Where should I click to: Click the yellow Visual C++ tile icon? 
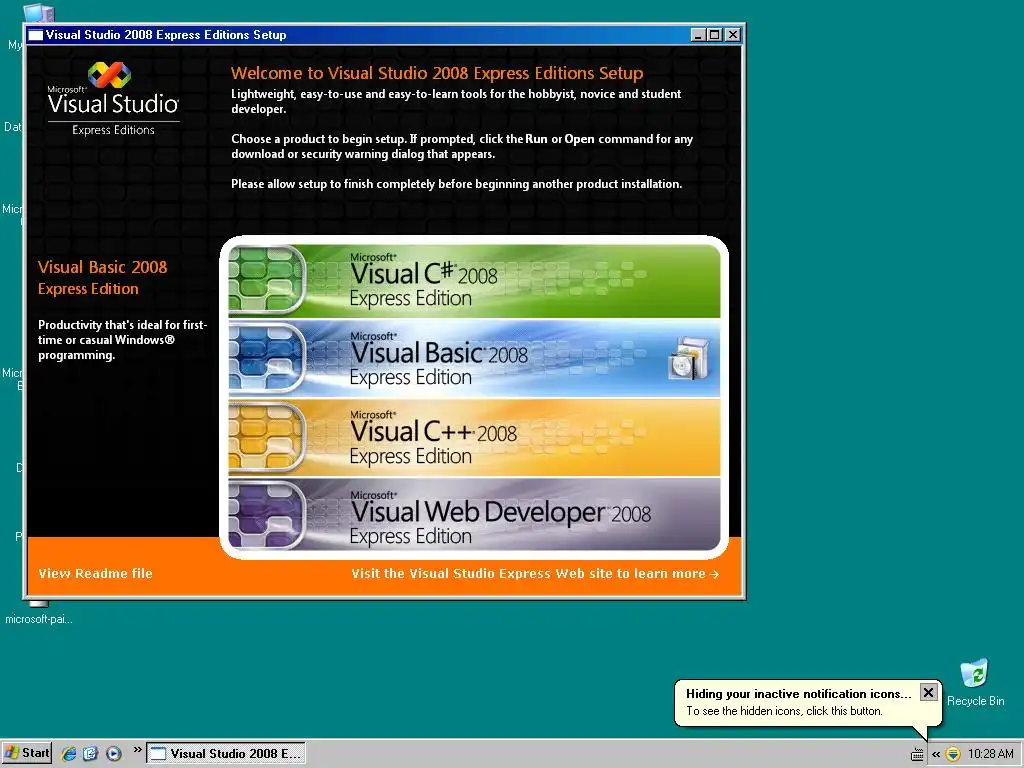[x=267, y=437]
